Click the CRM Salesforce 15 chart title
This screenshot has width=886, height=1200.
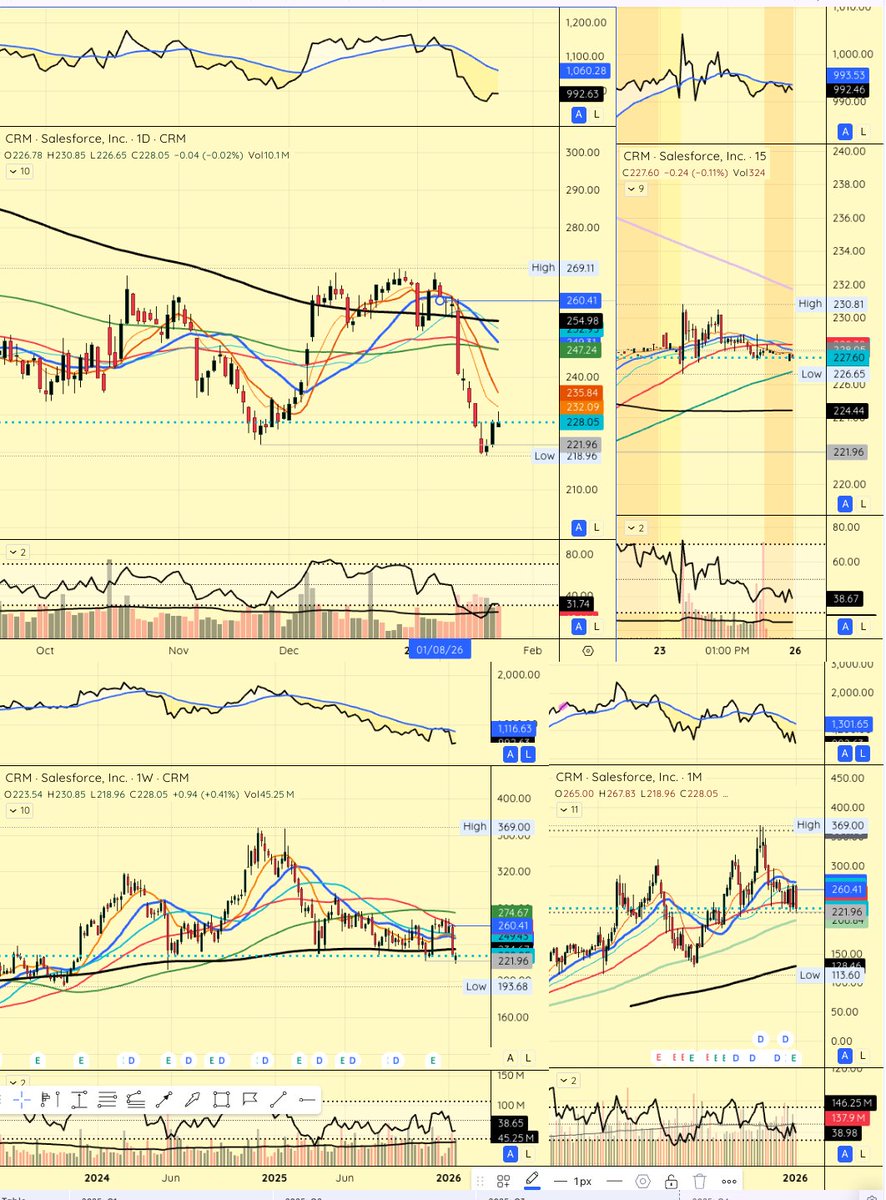tap(695, 156)
